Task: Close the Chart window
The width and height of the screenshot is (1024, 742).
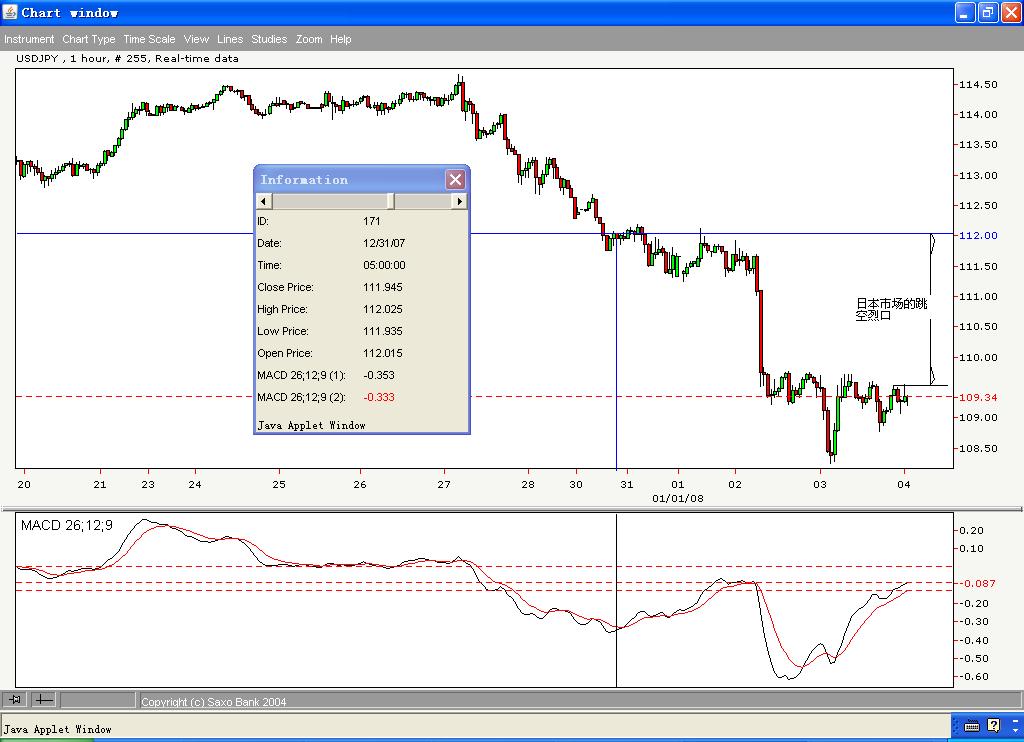Action: pos(1010,12)
